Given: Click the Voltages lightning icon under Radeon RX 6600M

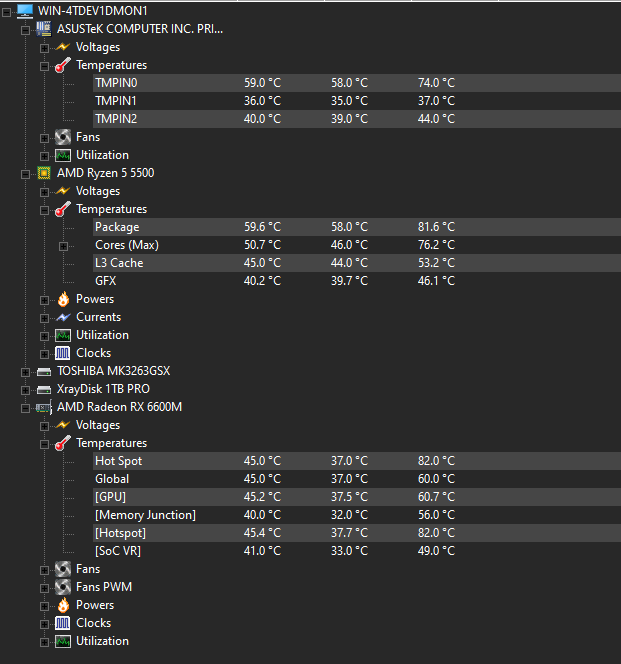Looking at the screenshot, I should (63, 425).
